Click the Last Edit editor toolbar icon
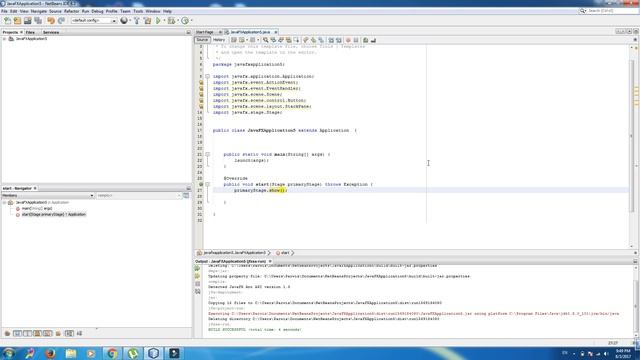640x360 pixels. click(x=233, y=40)
